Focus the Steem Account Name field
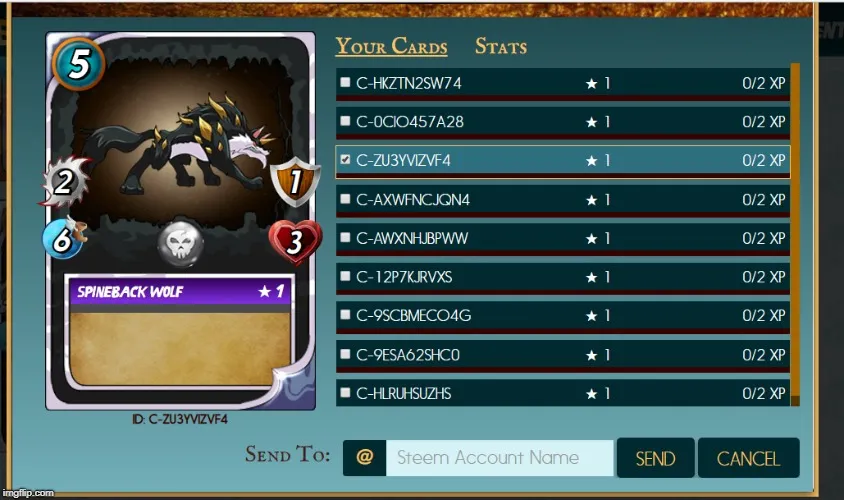The width and height of the screenshot is (844, 500). coord(500,457)
